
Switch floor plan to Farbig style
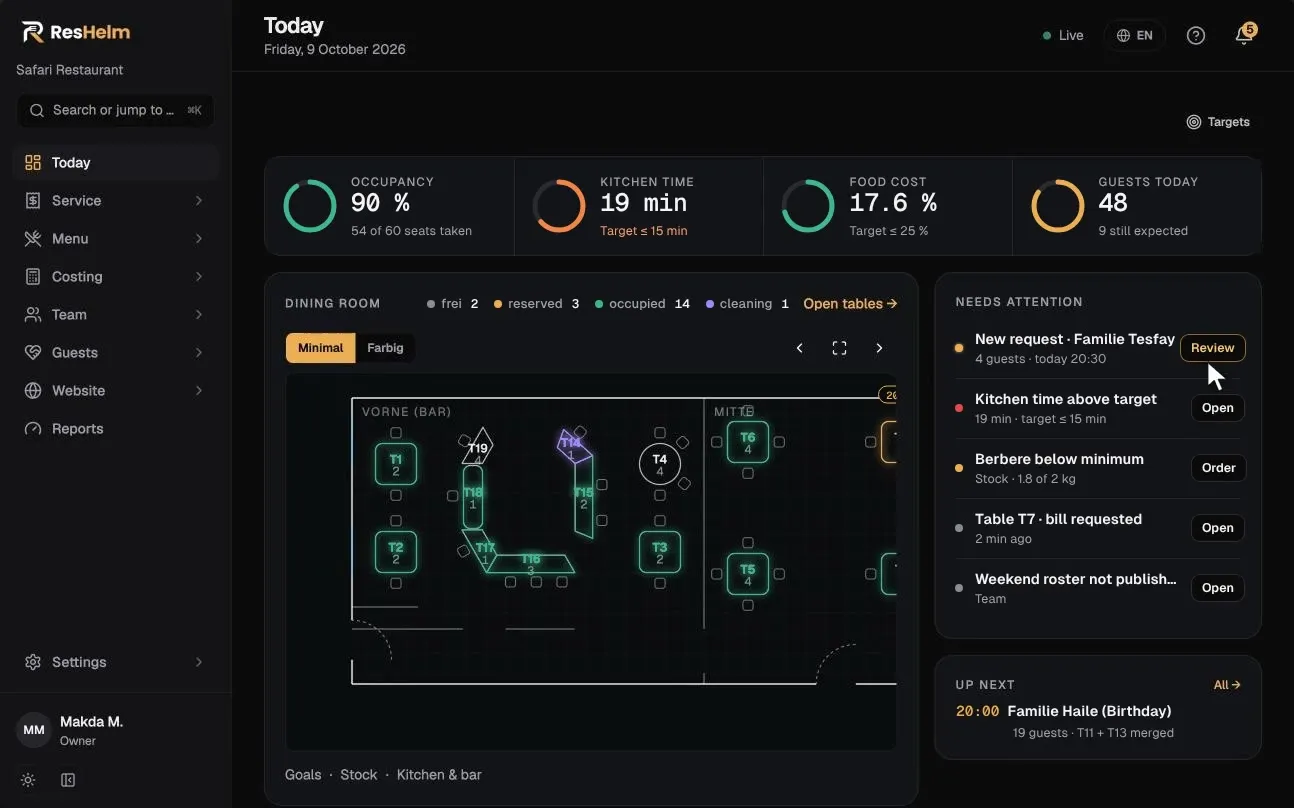click(x=385, y=348)
